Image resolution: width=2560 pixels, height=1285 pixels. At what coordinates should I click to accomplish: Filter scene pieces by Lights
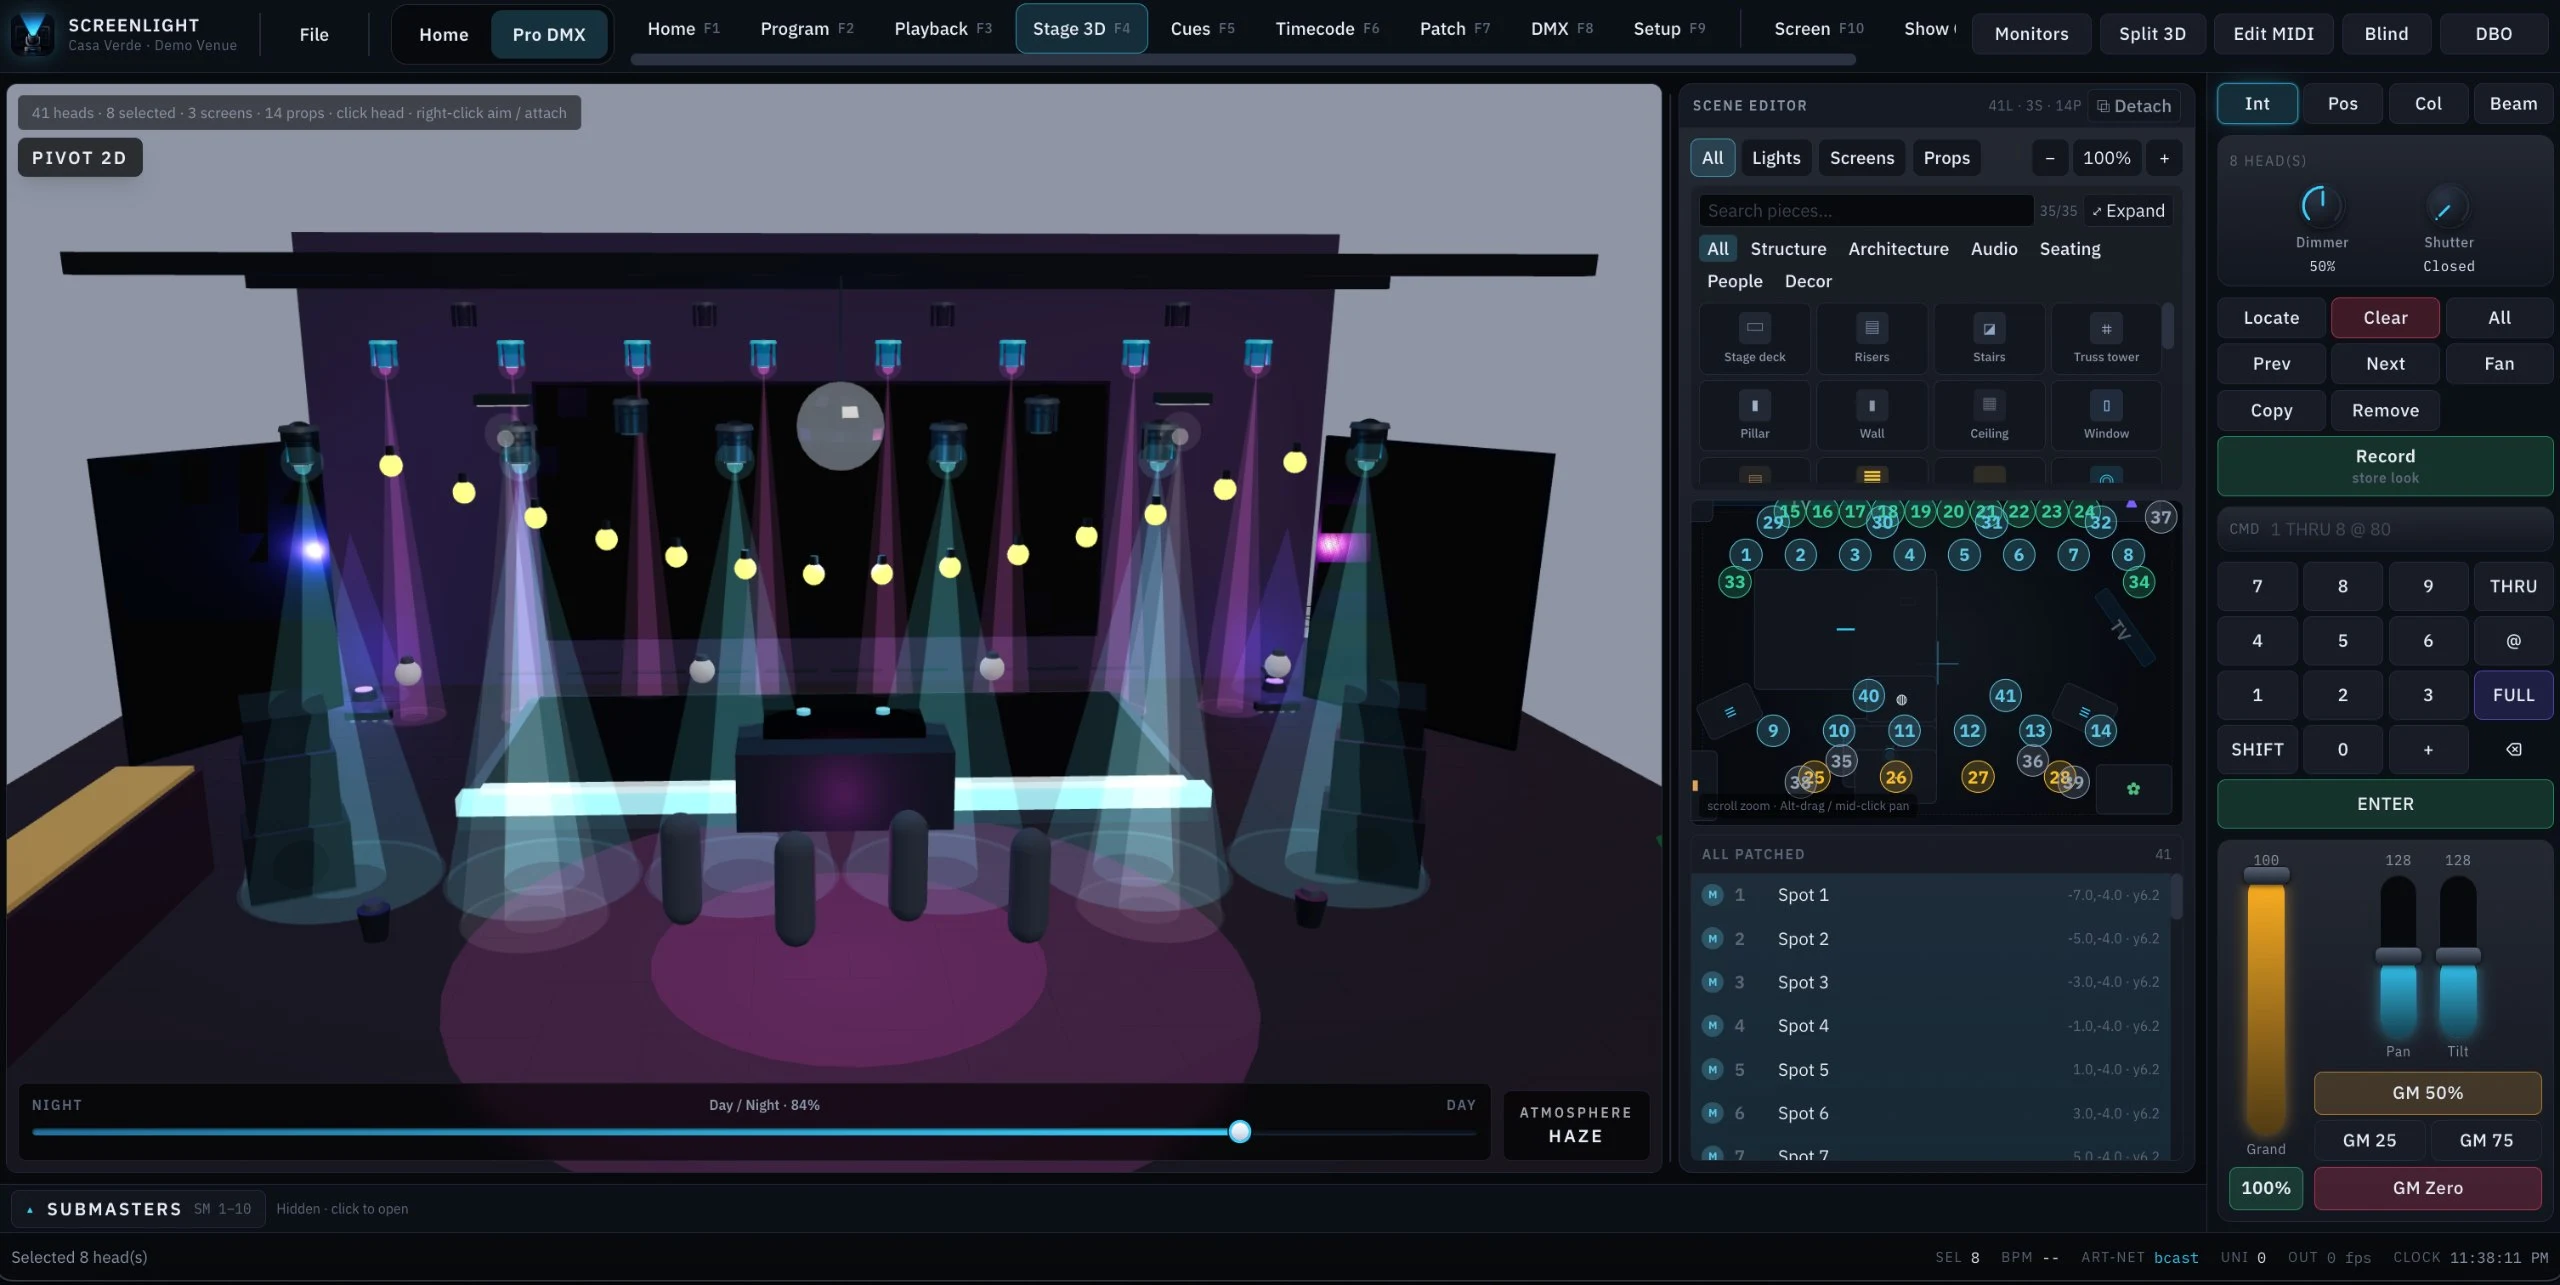click(x=1776, y=158)
